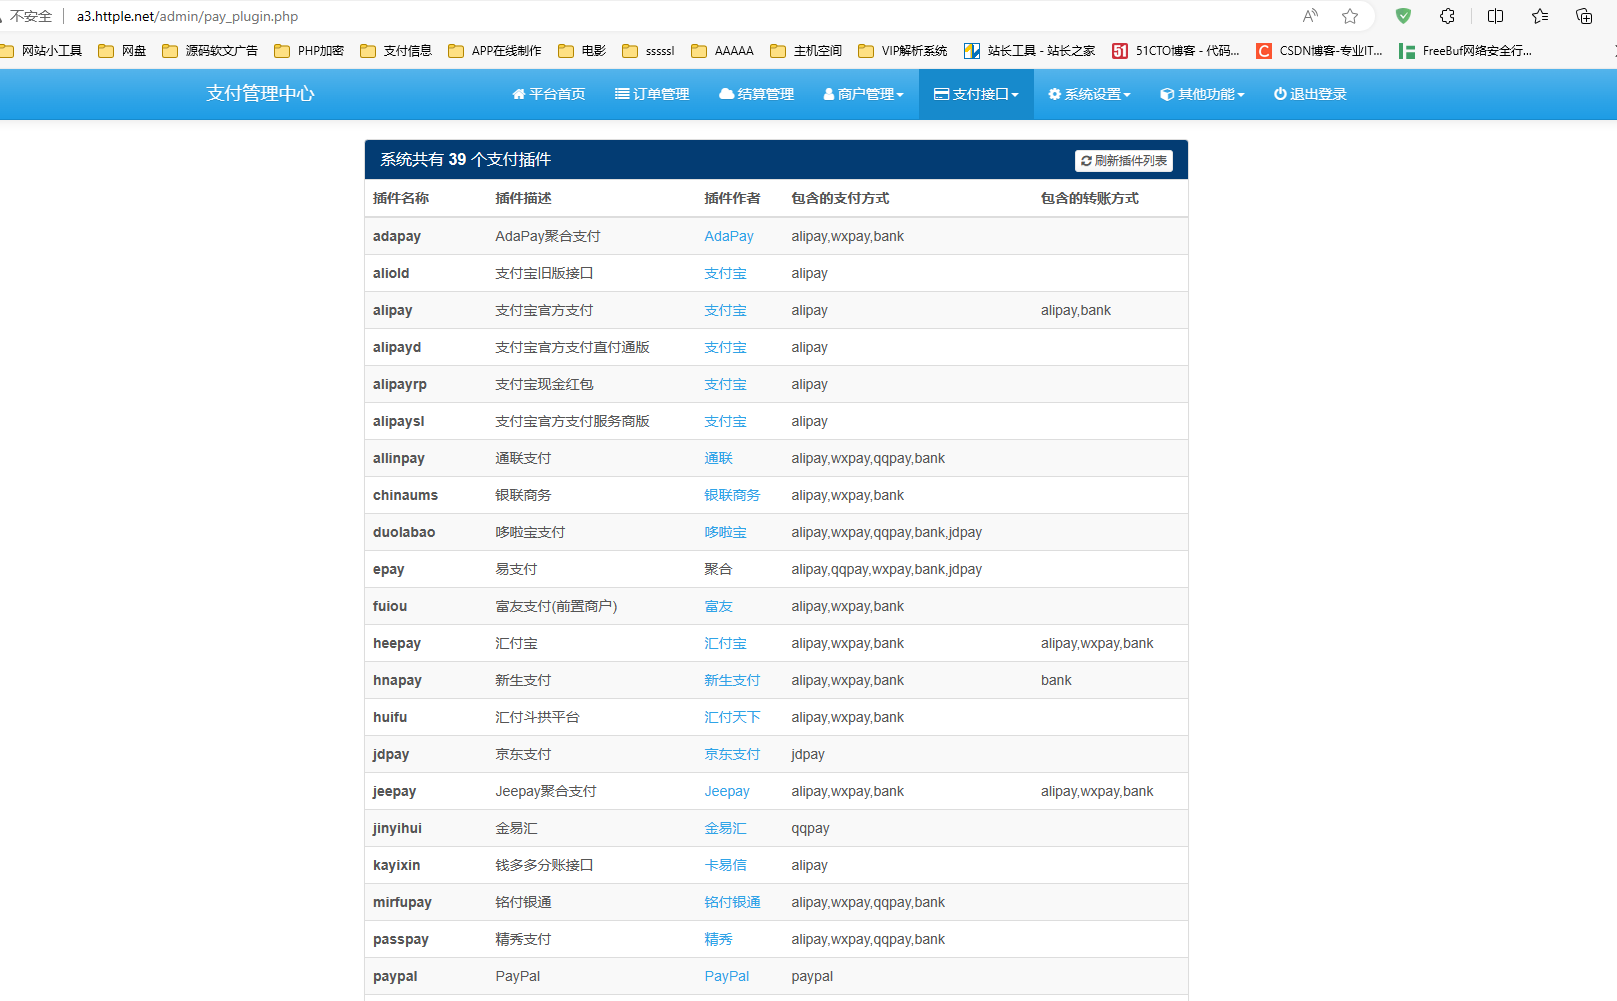Open 订单管理 in navbar
The height and width of the screenshot is (1001, 1617).
(652, 94)
